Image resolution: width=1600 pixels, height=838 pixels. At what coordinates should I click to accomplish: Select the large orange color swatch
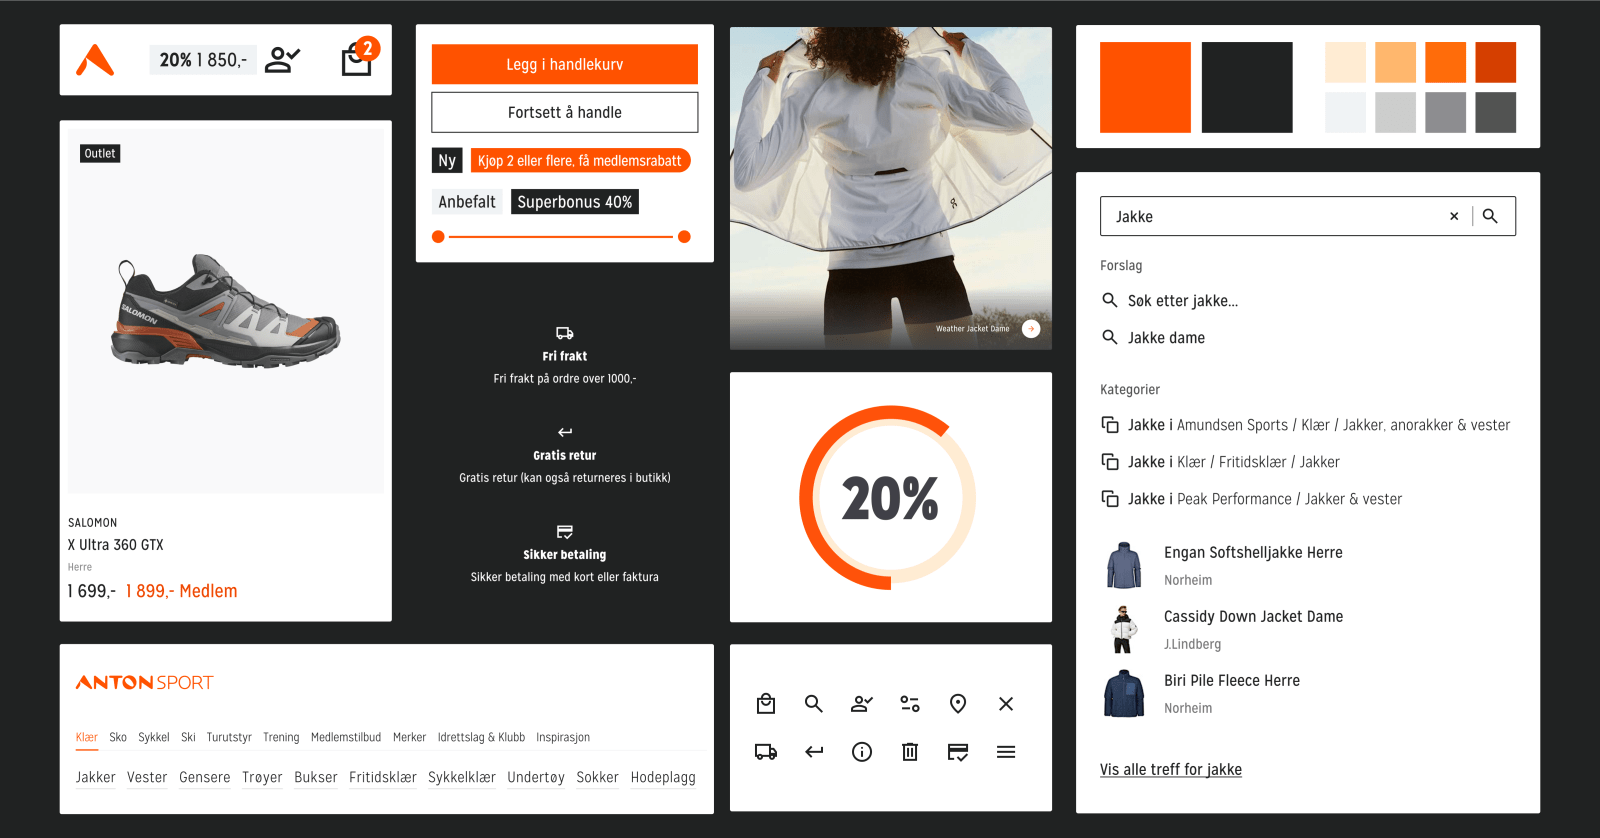coord(1145,87)
